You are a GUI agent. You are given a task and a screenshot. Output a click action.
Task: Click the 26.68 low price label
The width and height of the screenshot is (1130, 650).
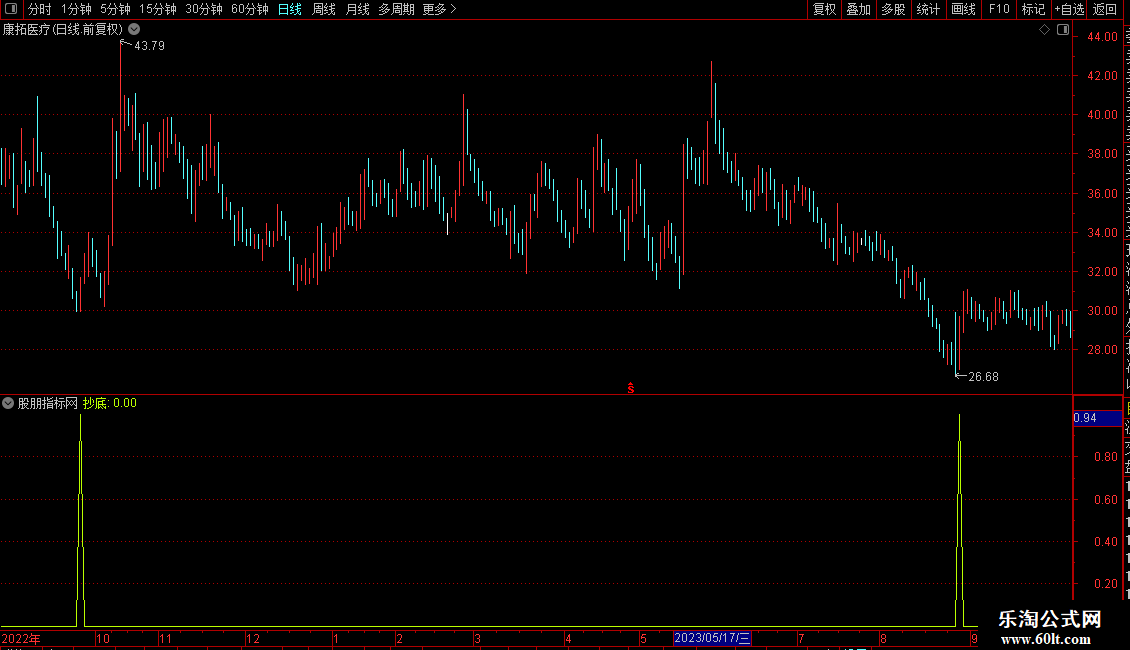tap(984, 377)
